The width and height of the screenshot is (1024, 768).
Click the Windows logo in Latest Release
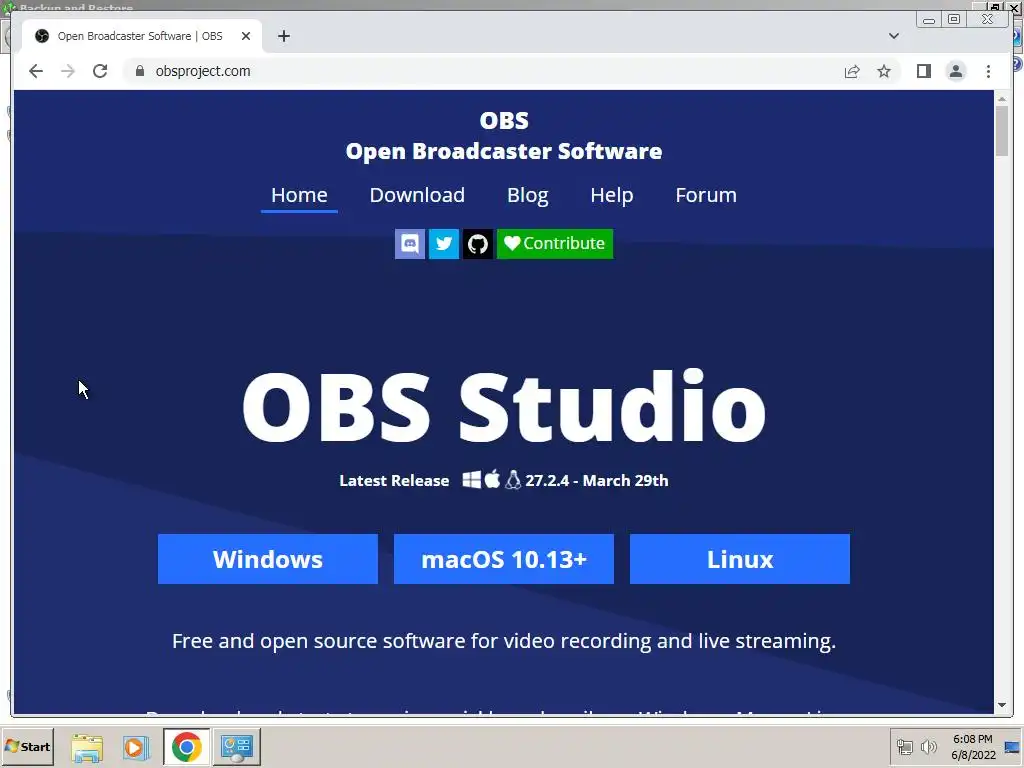pyautogui.click(x=472, y=480)
